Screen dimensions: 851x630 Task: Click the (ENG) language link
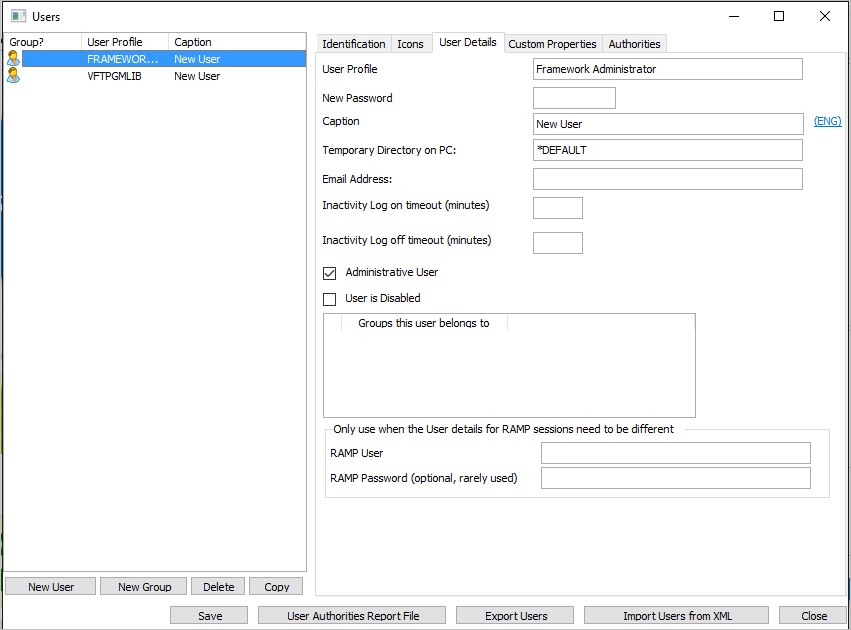[x=828, y=121]
